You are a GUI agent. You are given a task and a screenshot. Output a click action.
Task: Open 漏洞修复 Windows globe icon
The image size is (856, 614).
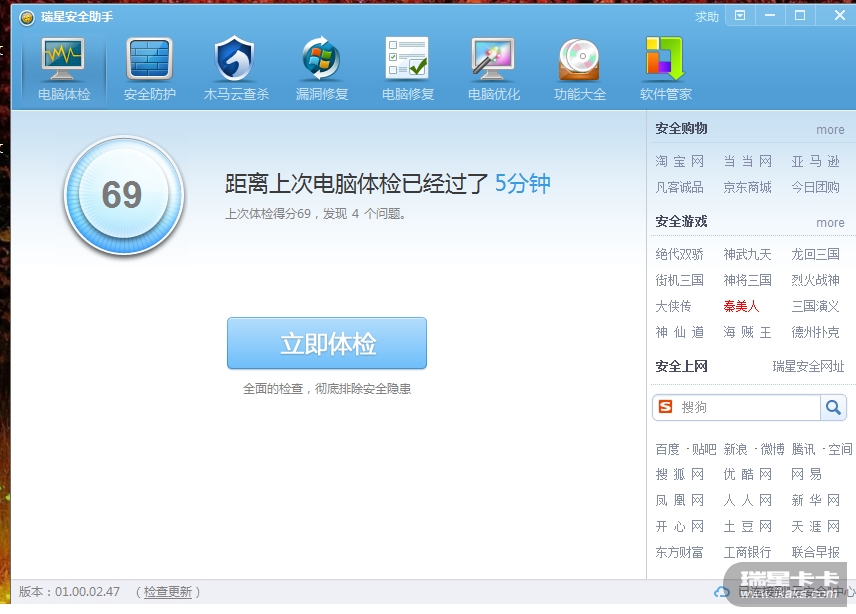point(322,58)
